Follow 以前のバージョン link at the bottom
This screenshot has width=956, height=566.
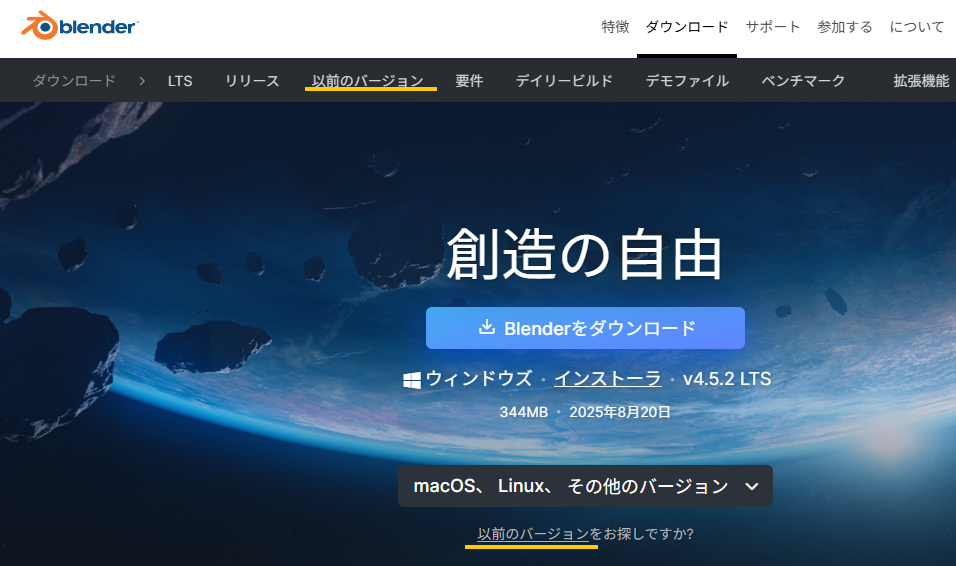533,534
